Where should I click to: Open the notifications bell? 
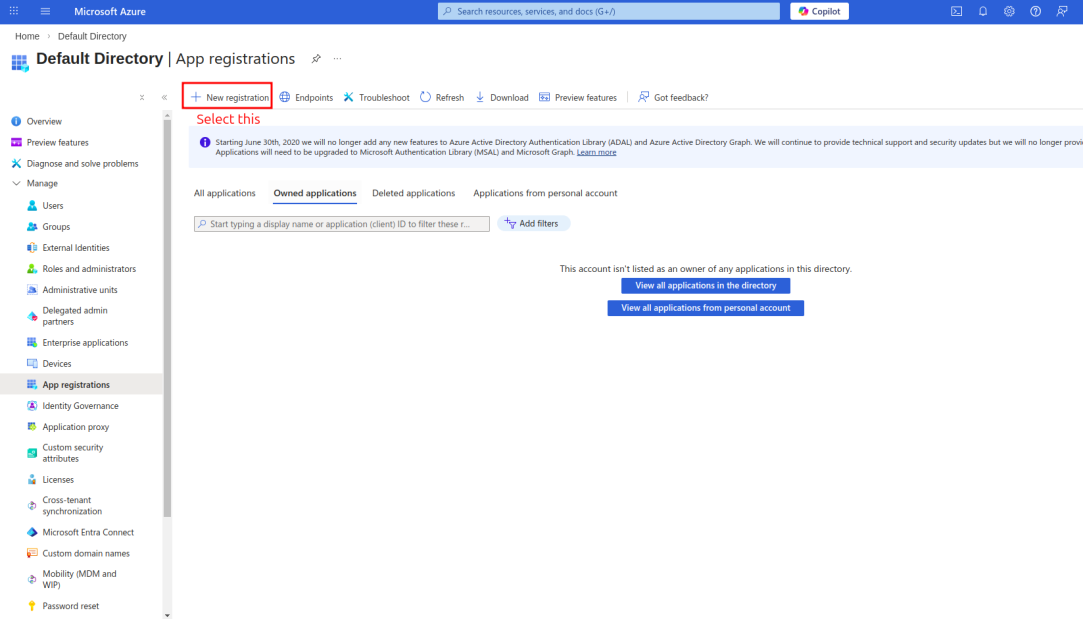(983, 11)
